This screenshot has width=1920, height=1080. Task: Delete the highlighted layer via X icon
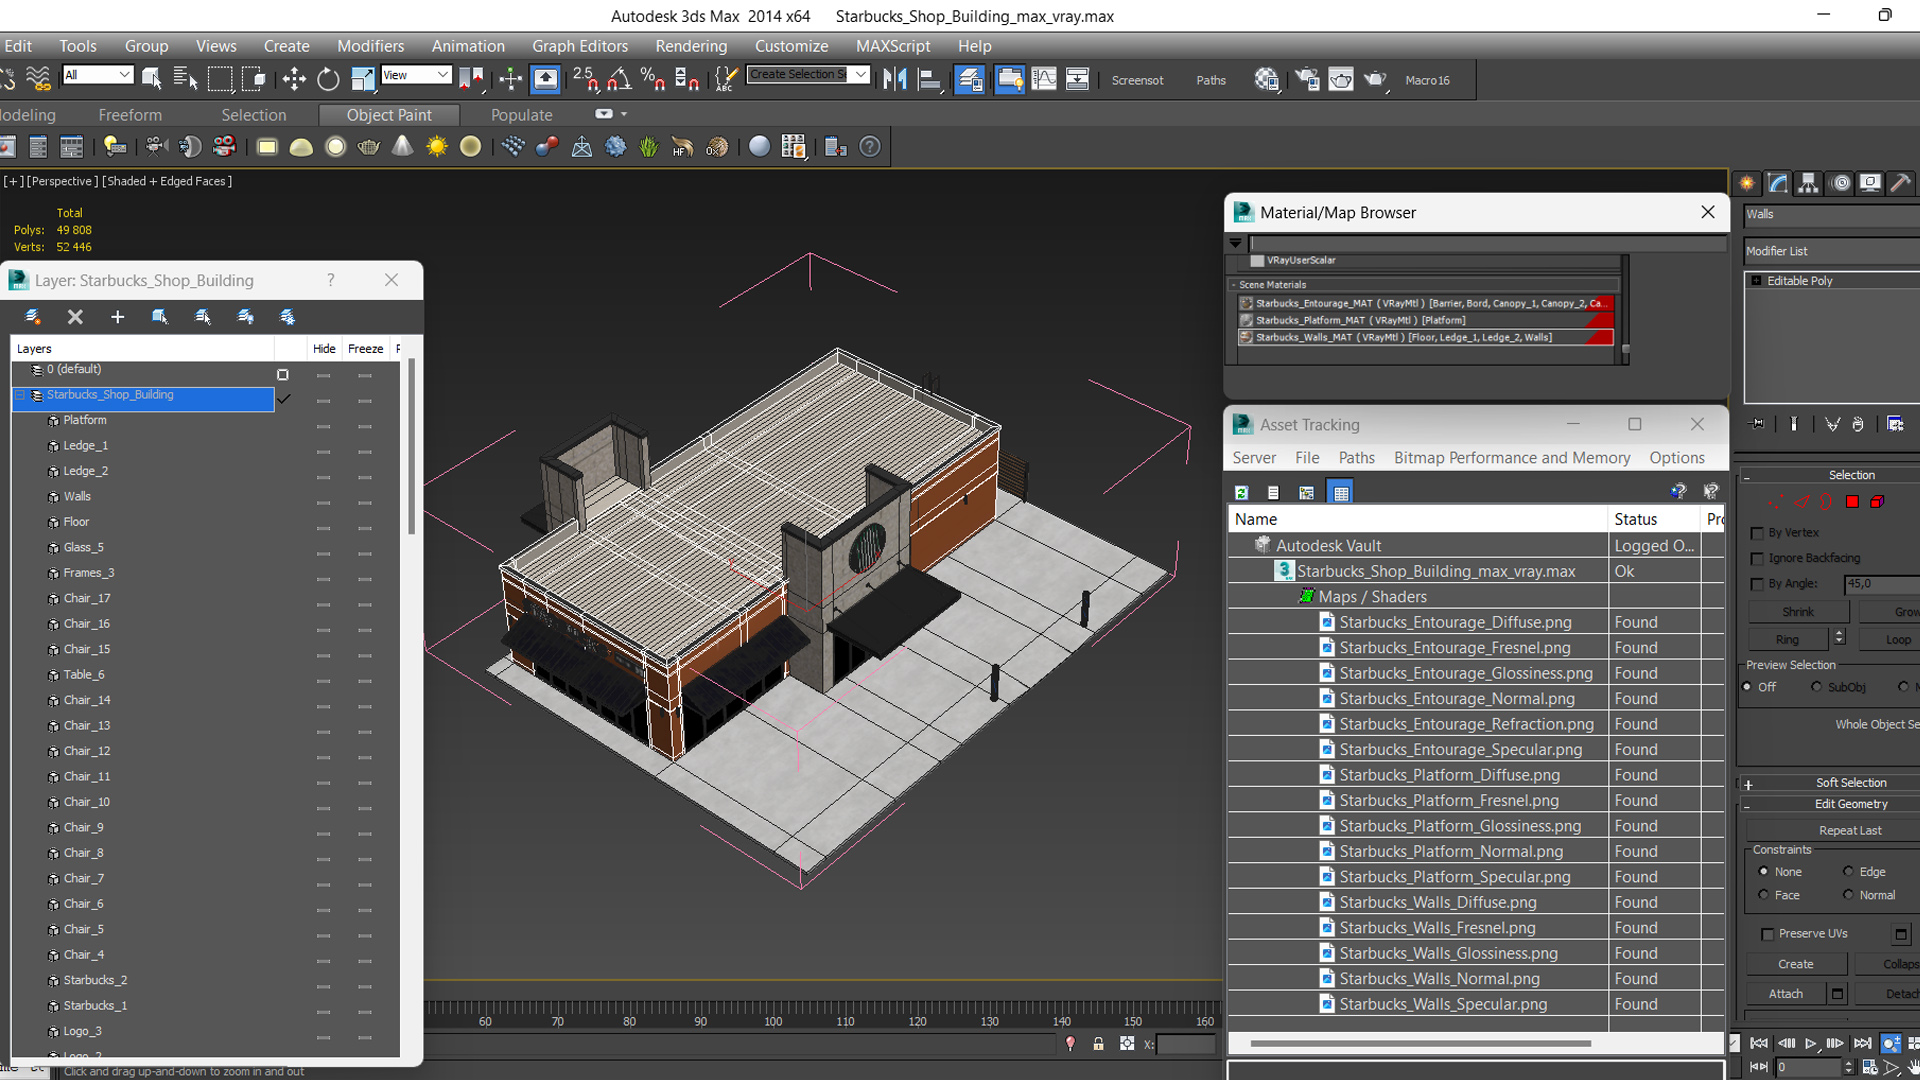pyautogui.click(x=75, y=317)
